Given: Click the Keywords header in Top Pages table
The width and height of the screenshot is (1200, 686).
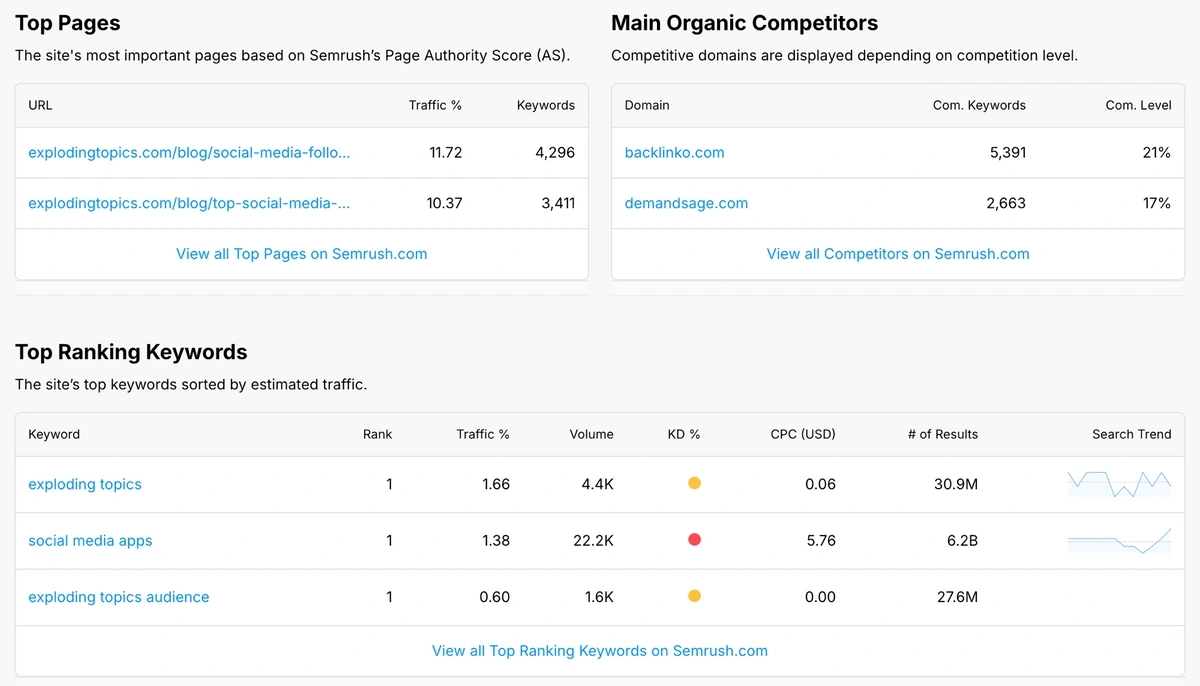Looking at the screenshot, I should click(x=546, y=105).
